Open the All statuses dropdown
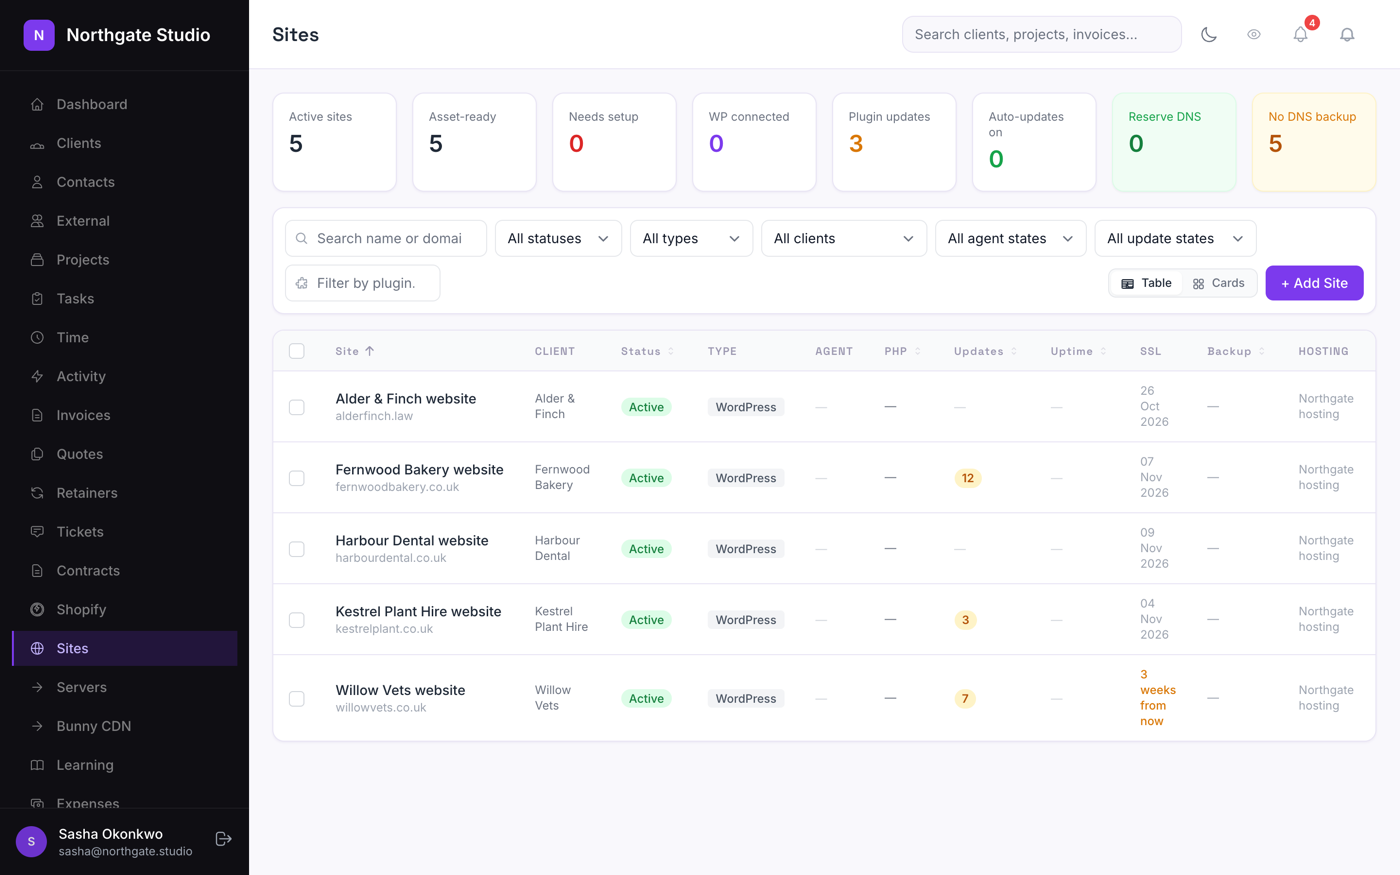This screenshot has width=1400, height=875. [x=558, y=239]
